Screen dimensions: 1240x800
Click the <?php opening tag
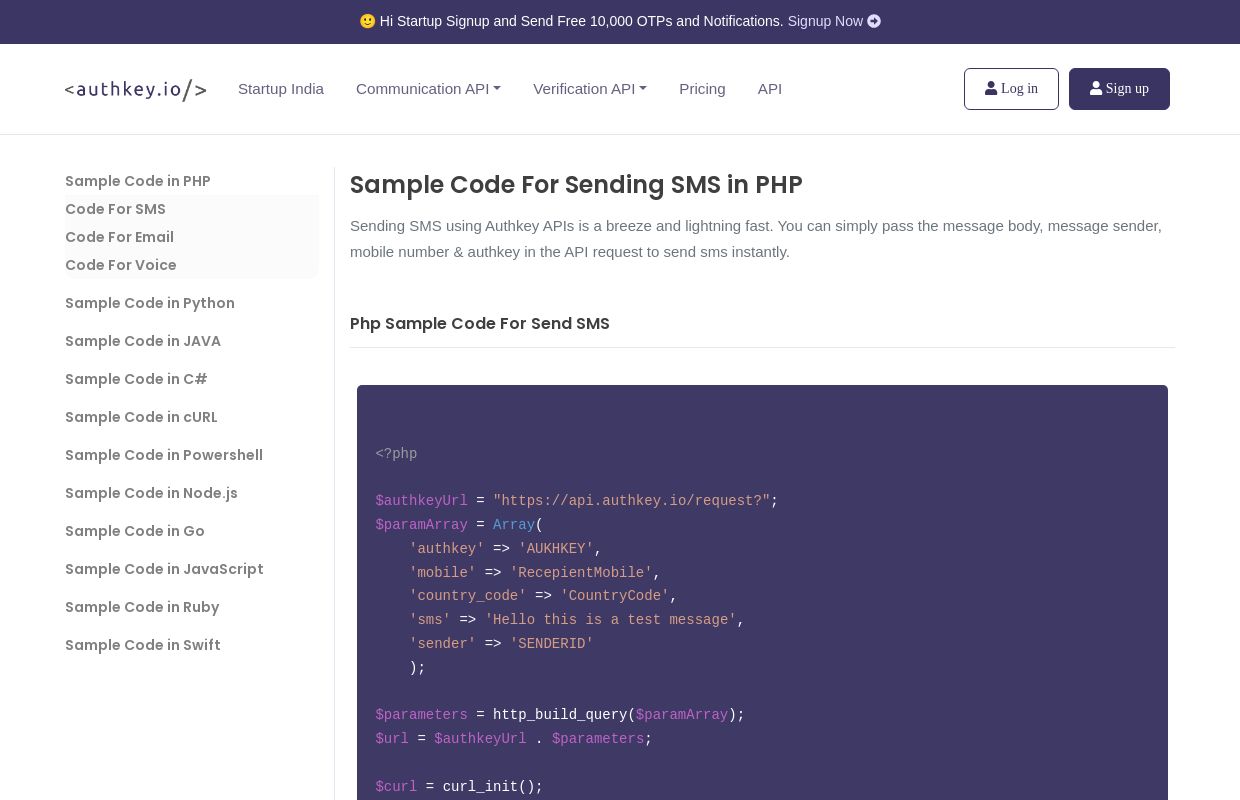point(396,454)
